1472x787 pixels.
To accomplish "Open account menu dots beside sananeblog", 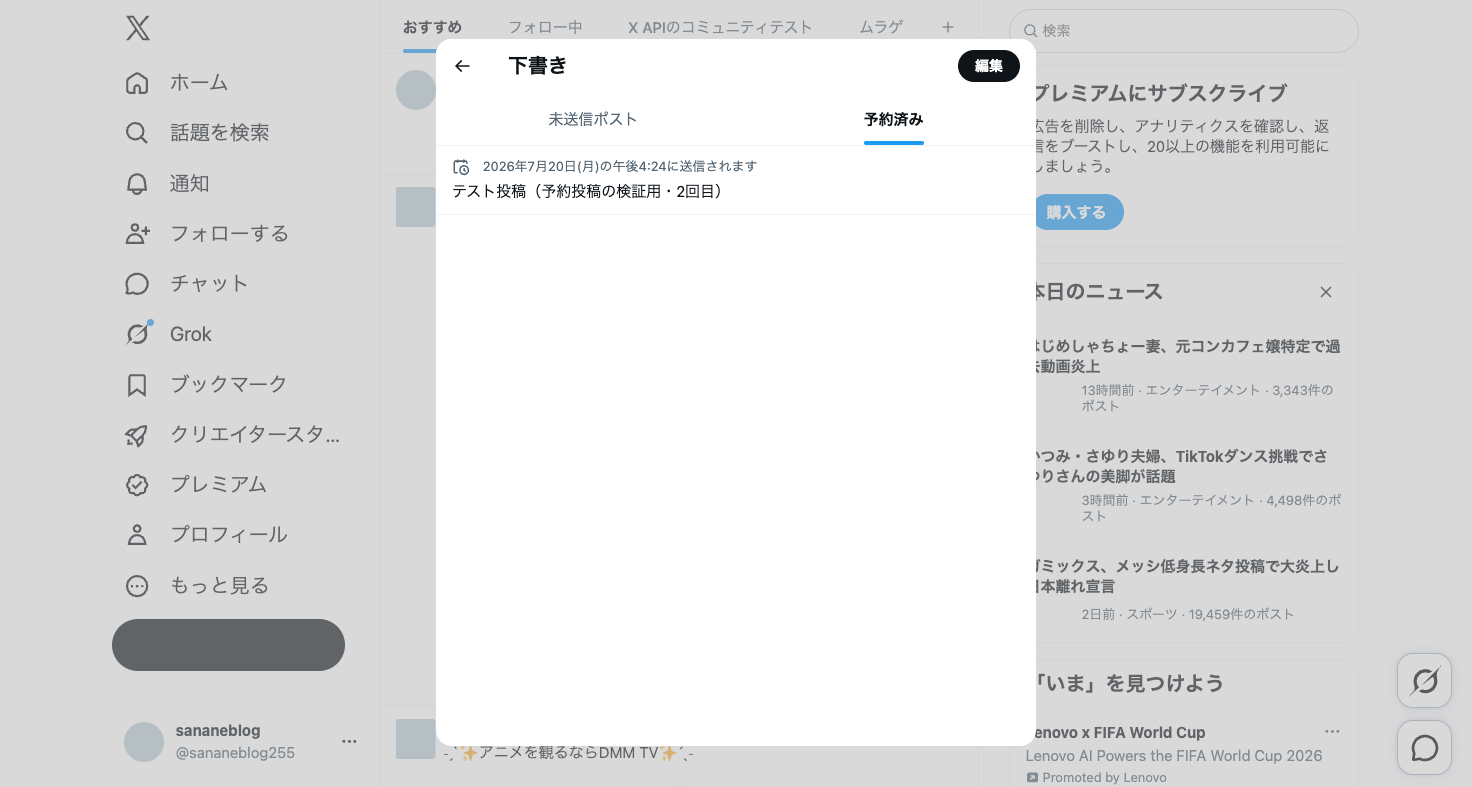I will coord(349,741).
